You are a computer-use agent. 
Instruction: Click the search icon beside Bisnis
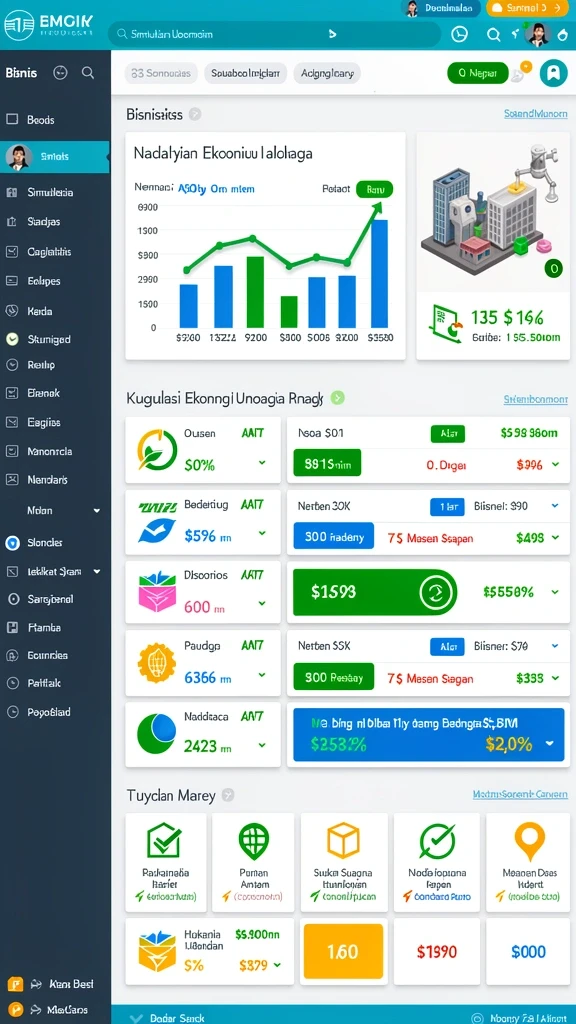[x=88, y=73]
